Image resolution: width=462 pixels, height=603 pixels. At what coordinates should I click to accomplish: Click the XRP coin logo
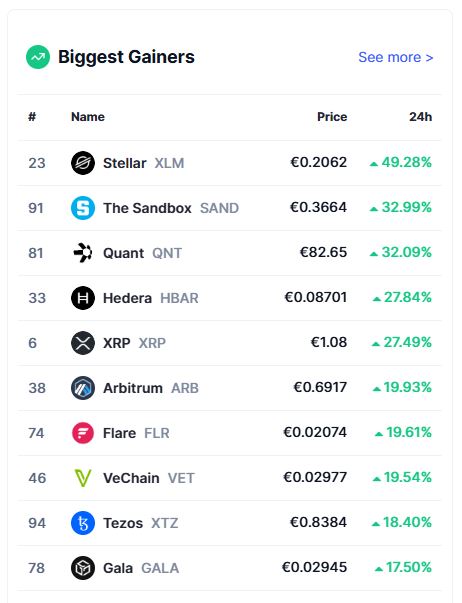(x=83, y=343)
